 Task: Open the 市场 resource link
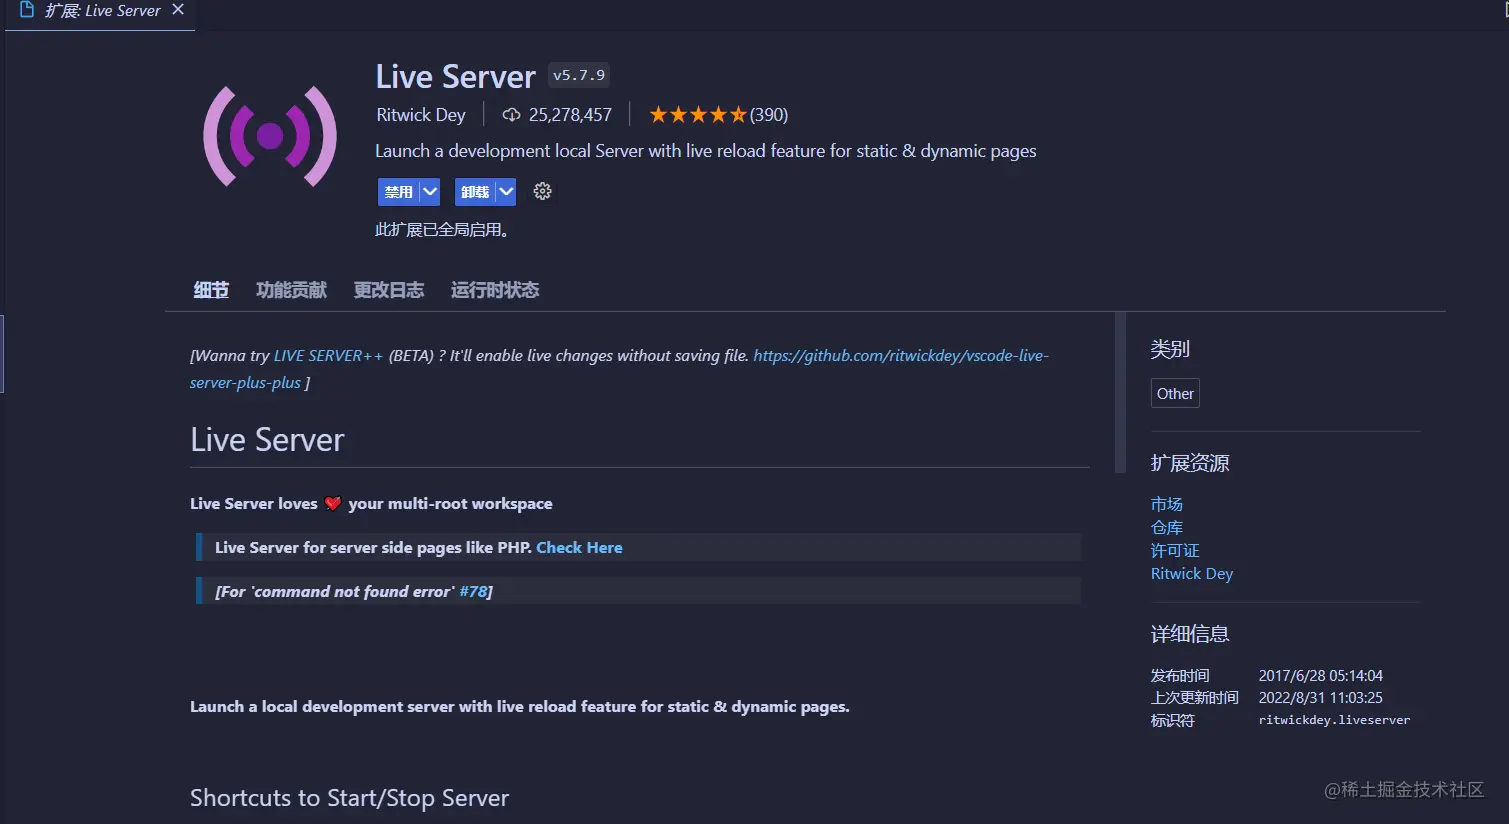click(1166, 504)
